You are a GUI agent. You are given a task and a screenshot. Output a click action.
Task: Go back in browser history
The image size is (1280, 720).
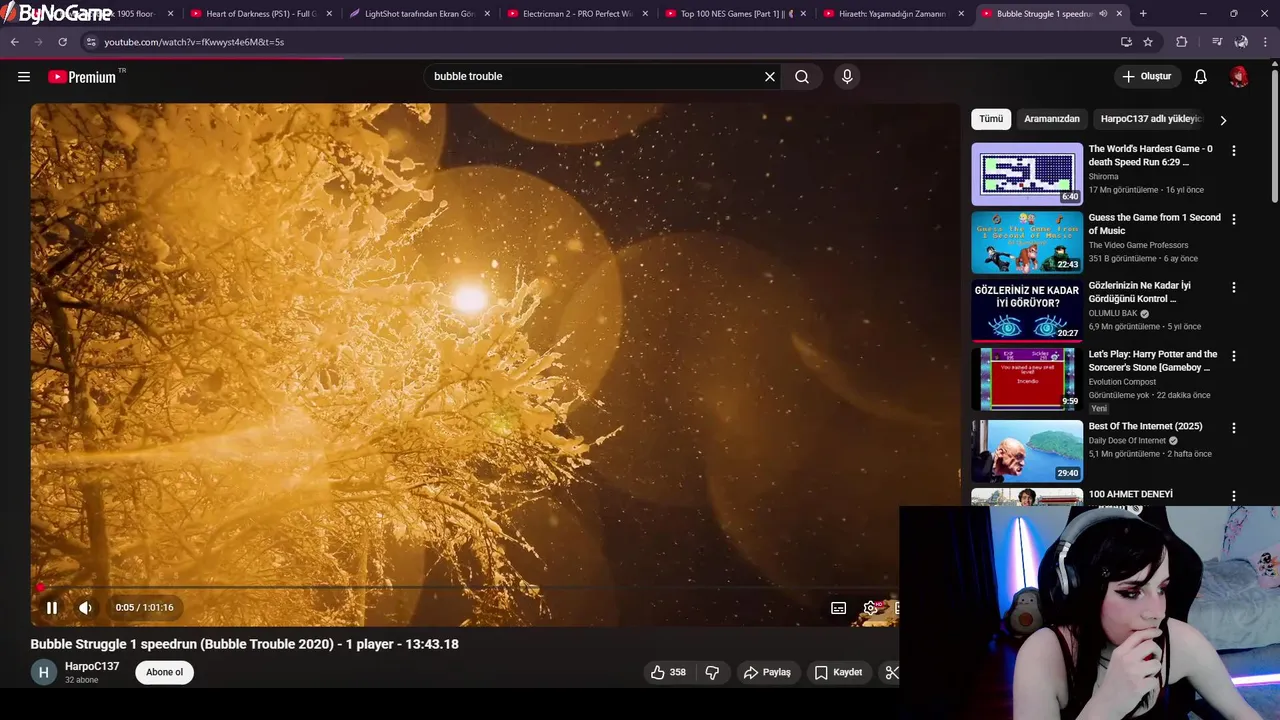15,42
